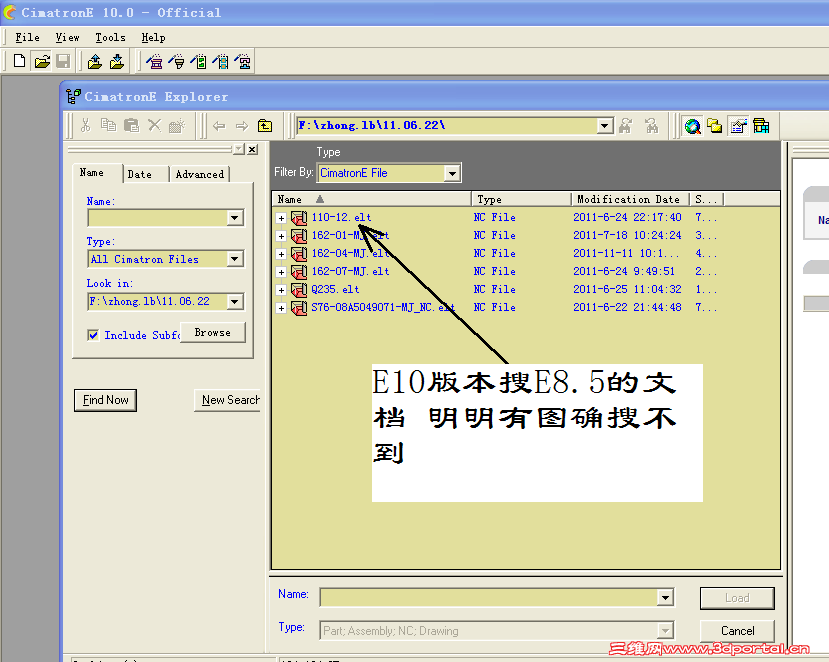The width and height of the screenshot is (829, 662).
Task: Click the Browse button
Action: [213, 333]
